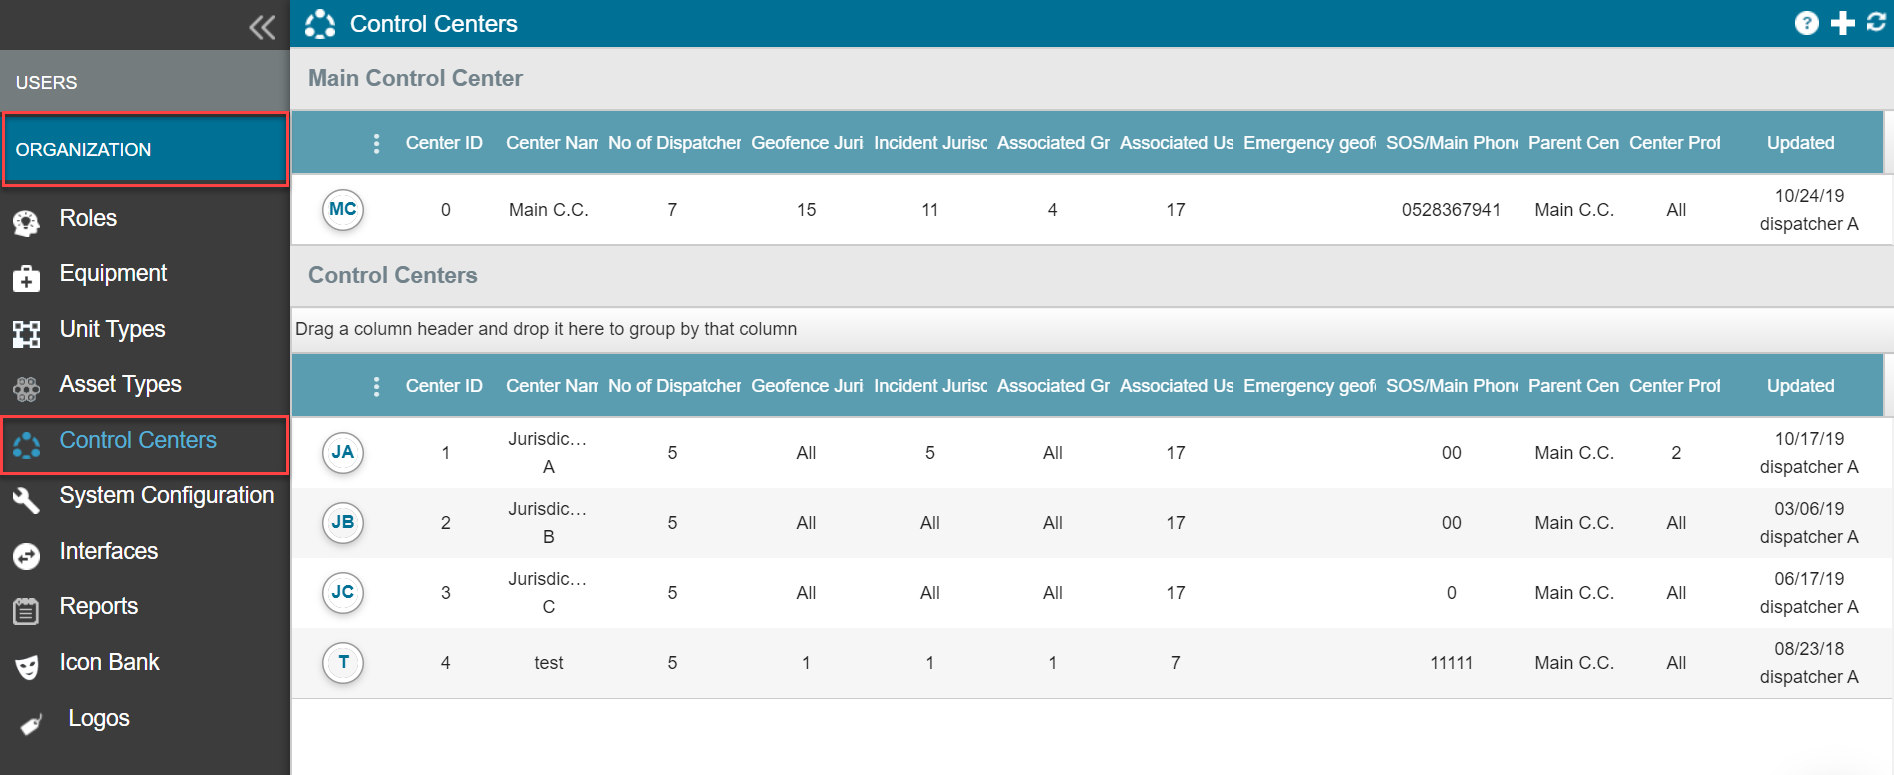Navigate to Interfaces in sidebar
The width and height of the screenshot is (1894, 775).
108,552
